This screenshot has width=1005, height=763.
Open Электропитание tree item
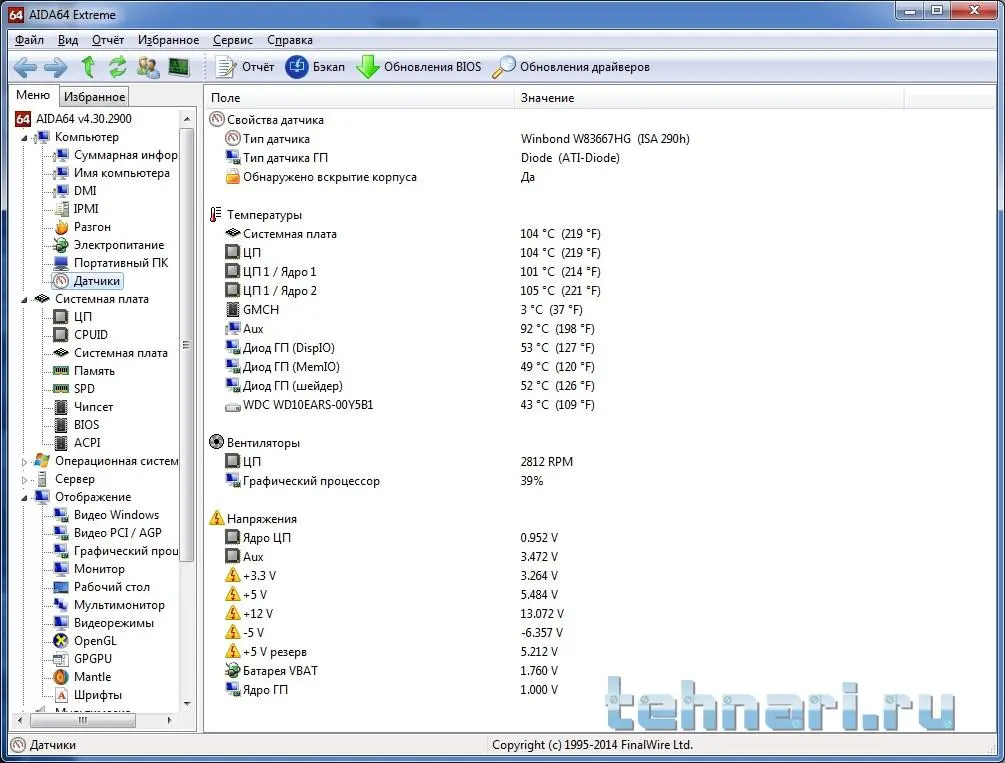109,245
